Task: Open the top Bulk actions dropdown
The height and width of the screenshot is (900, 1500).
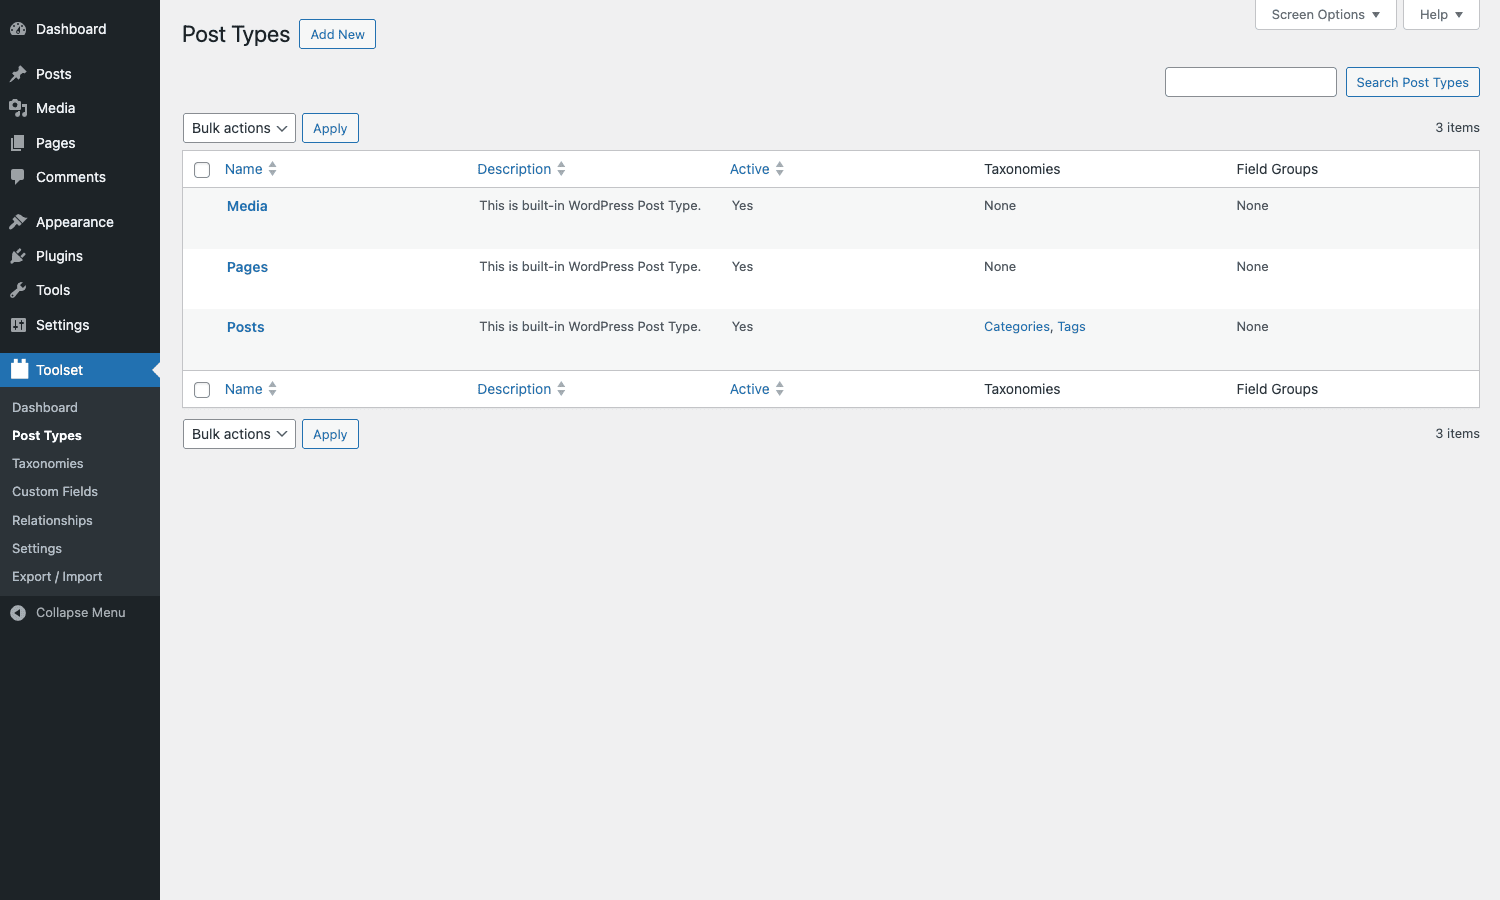Action: 239,128
